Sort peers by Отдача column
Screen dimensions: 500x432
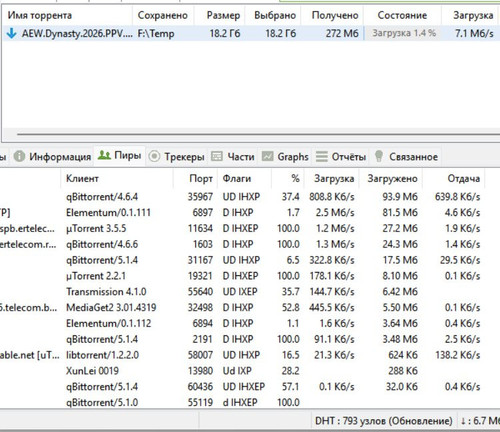[464, 179]
